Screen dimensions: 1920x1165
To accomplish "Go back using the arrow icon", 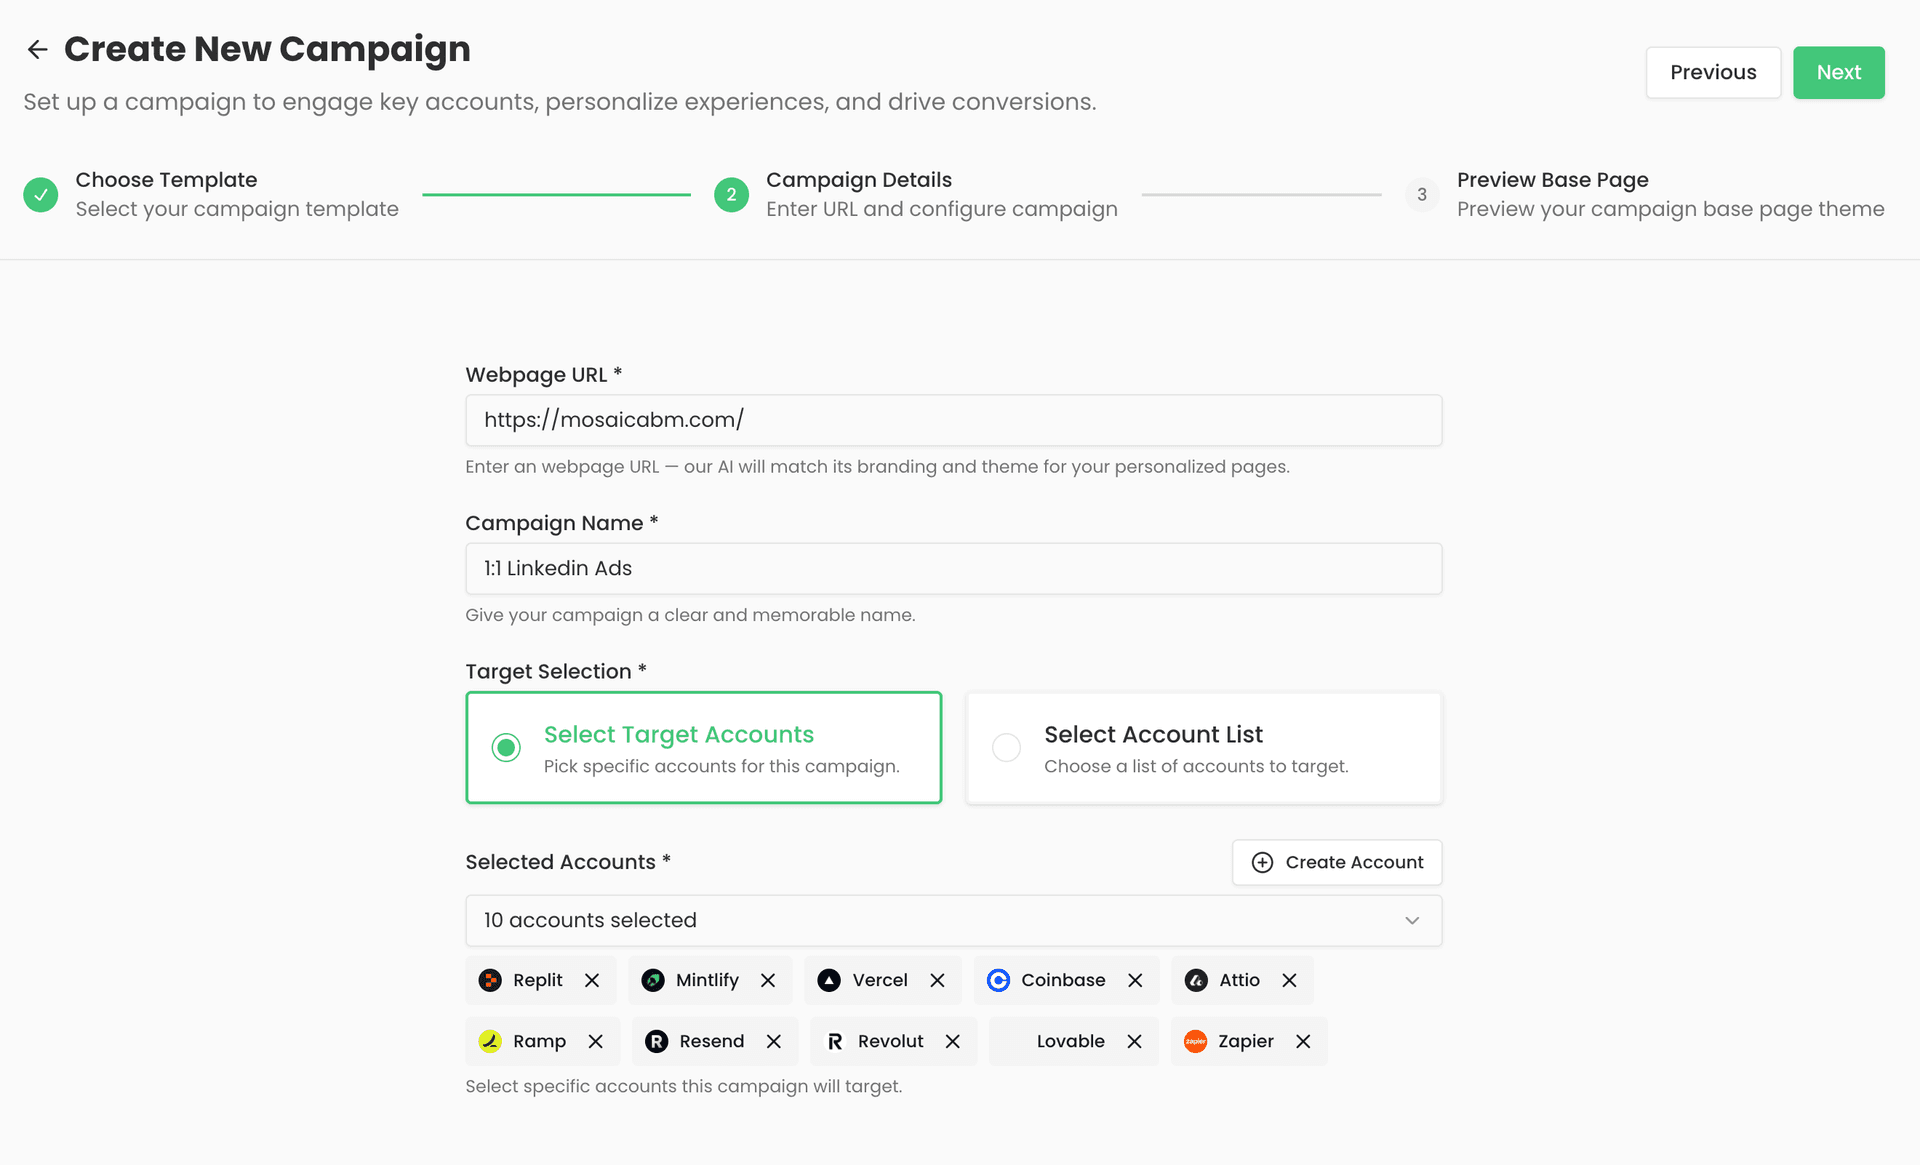I will tap(38, 49).
